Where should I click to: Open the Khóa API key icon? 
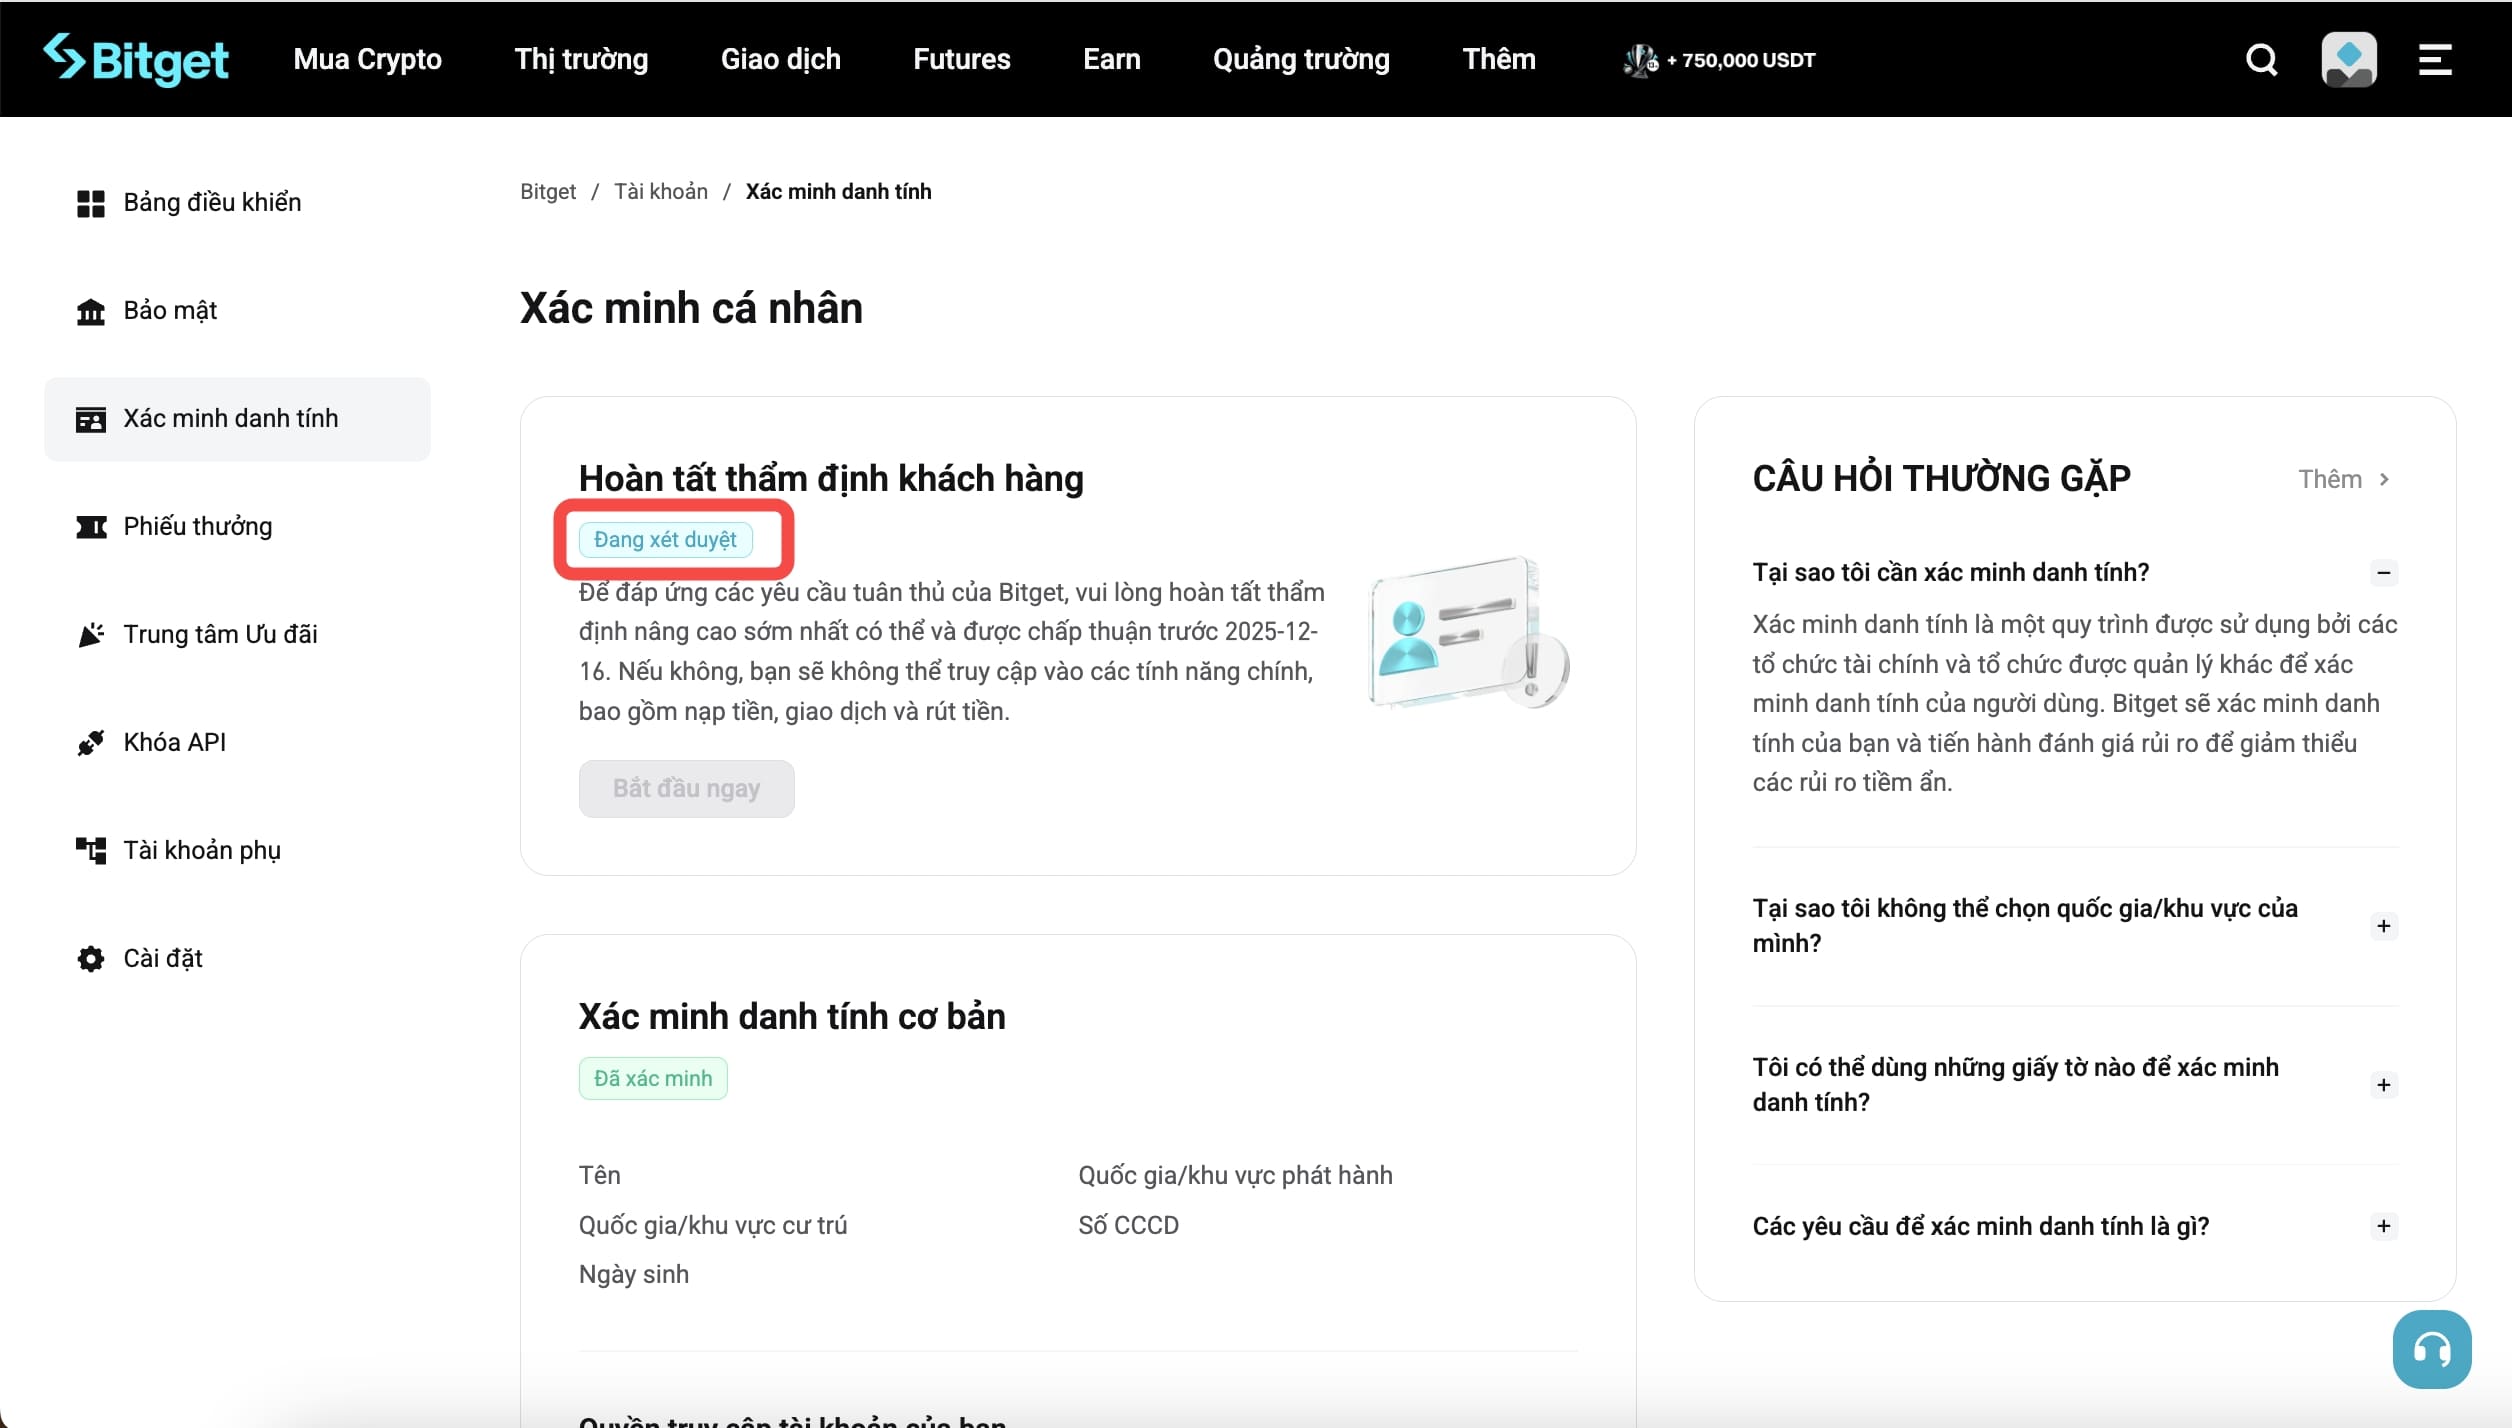click(x=90, y=742)
